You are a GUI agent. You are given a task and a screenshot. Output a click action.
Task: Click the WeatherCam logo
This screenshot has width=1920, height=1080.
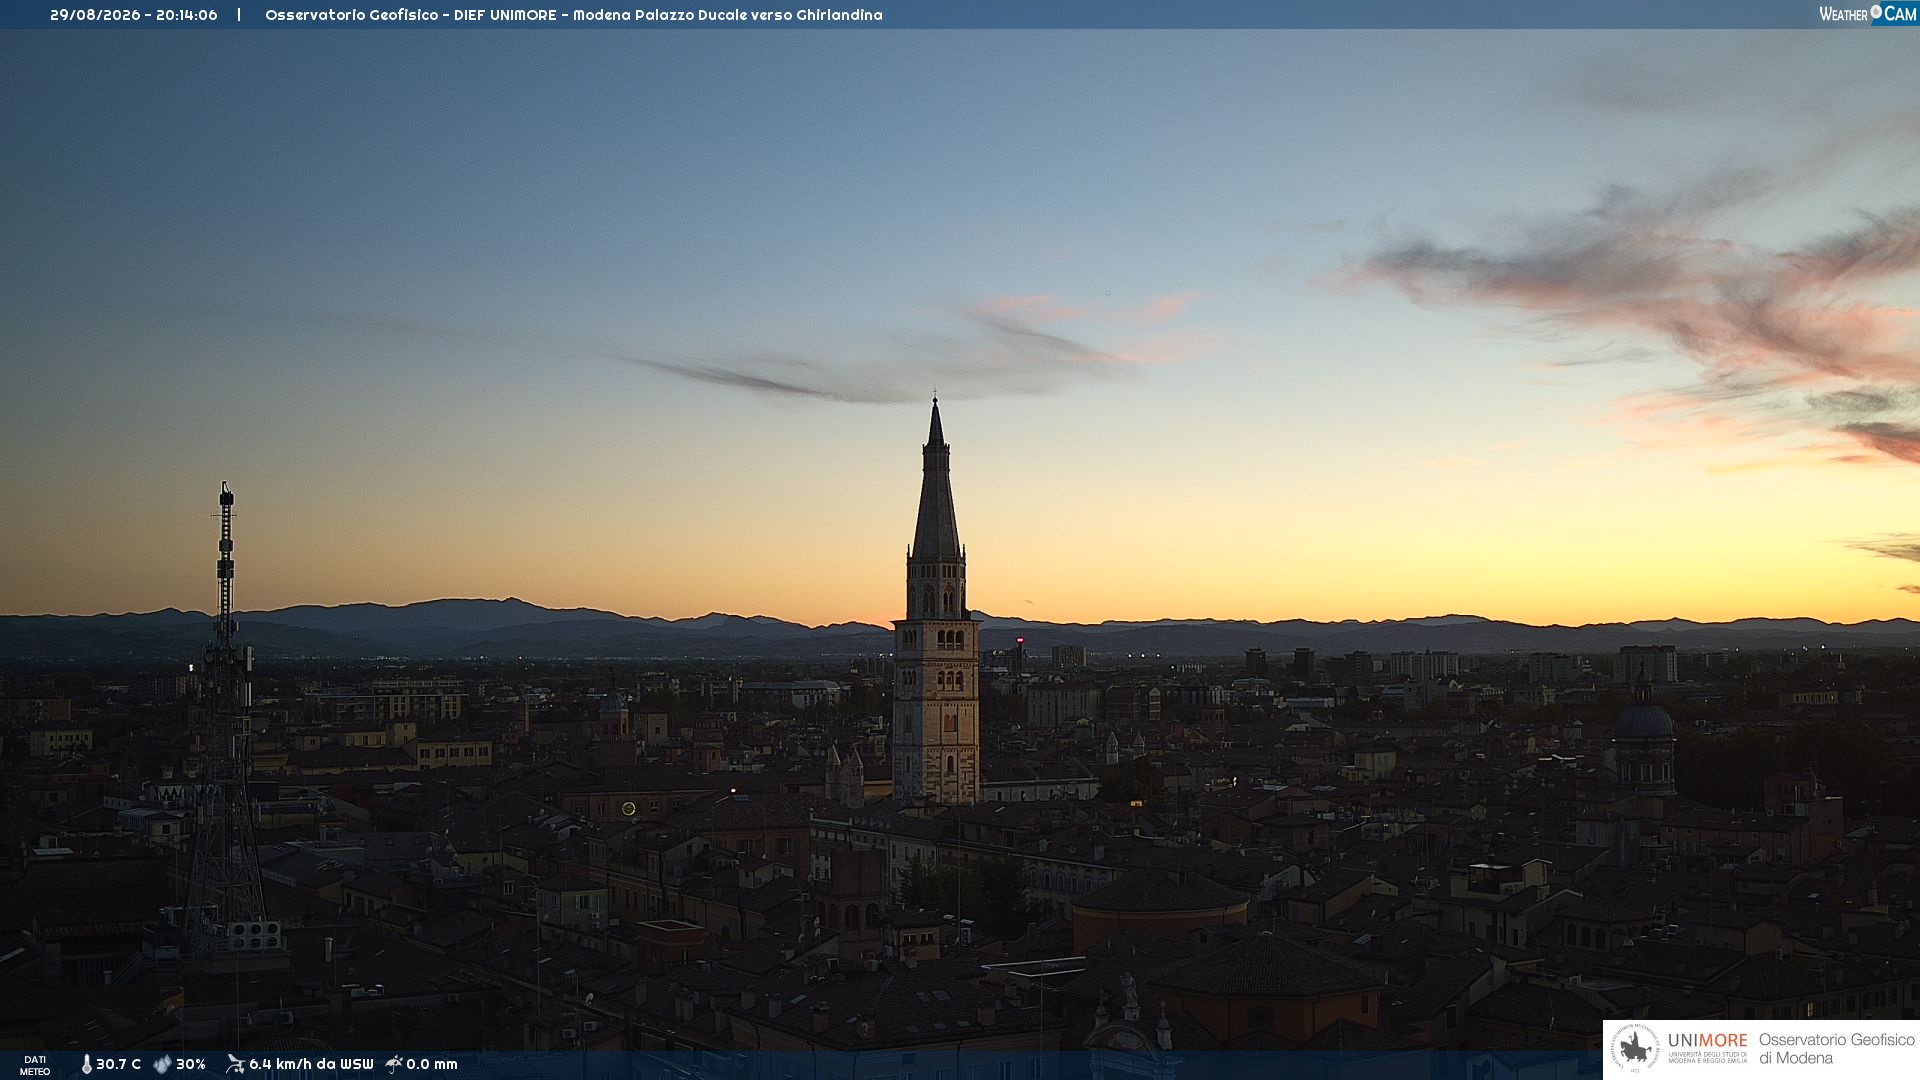[x=1868, y=14]
